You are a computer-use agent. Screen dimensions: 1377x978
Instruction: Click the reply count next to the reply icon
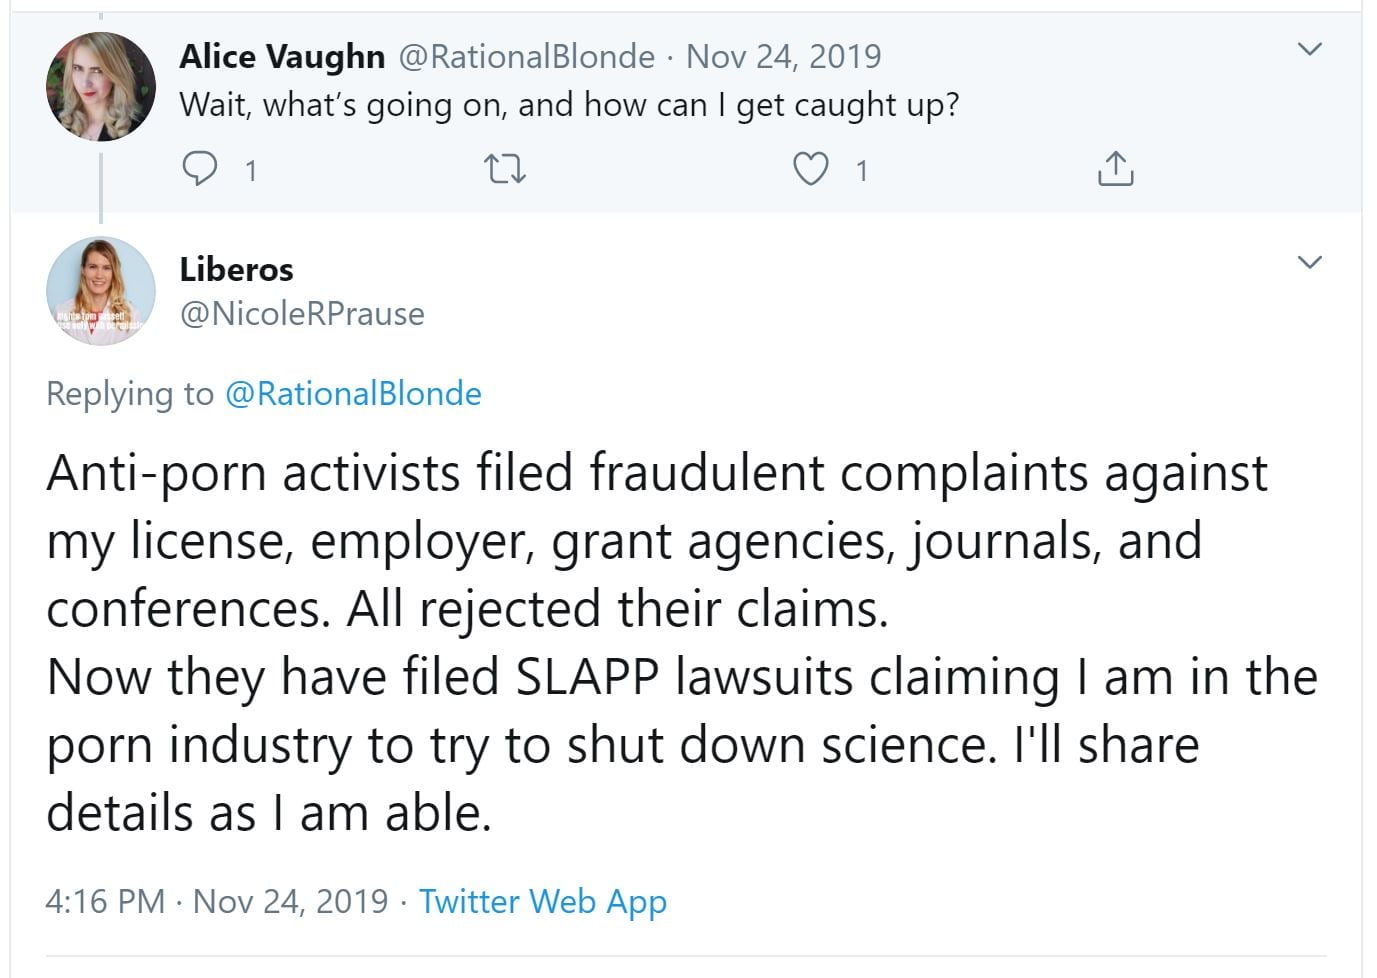[251, 171]
